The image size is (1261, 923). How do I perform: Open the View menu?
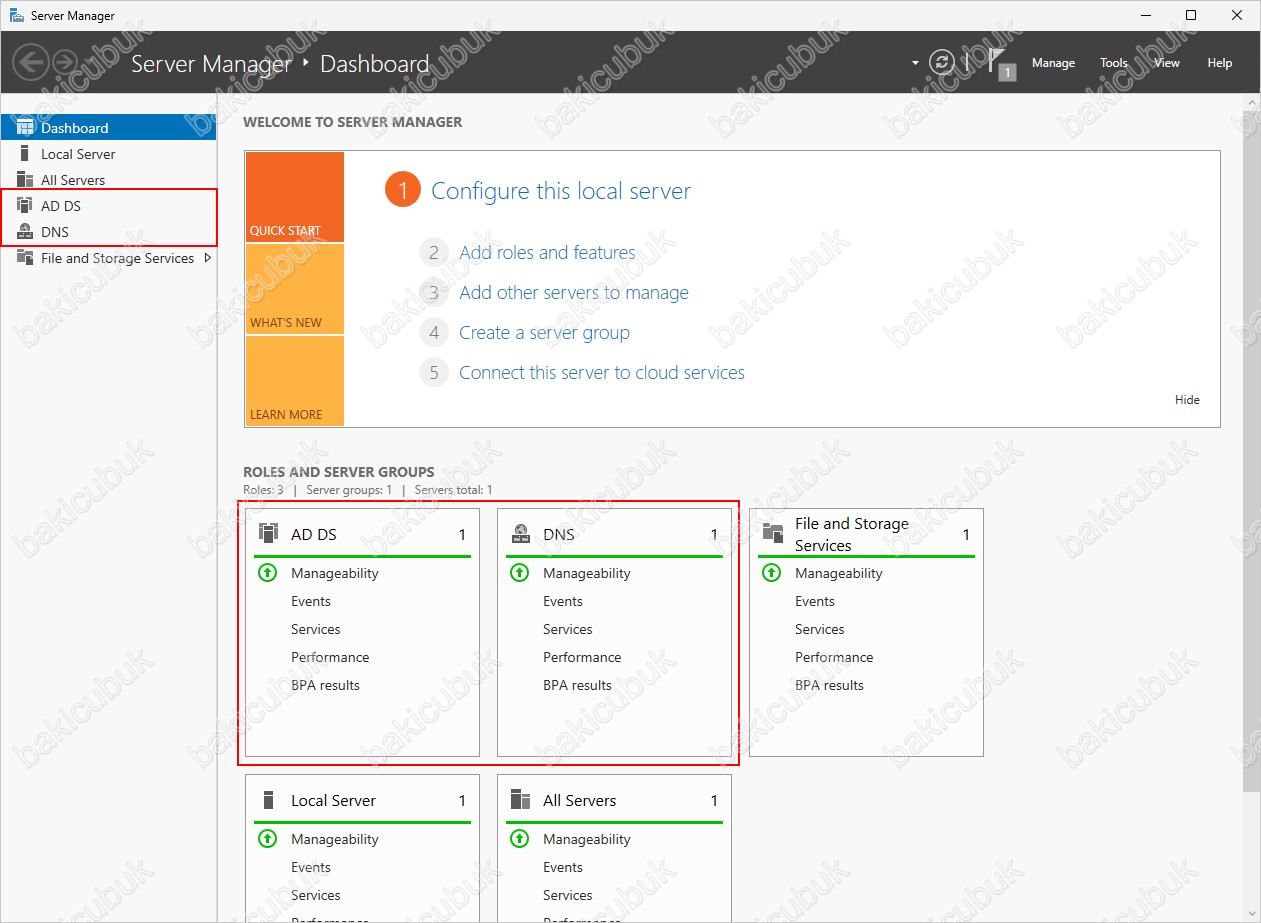[1167, 63]
